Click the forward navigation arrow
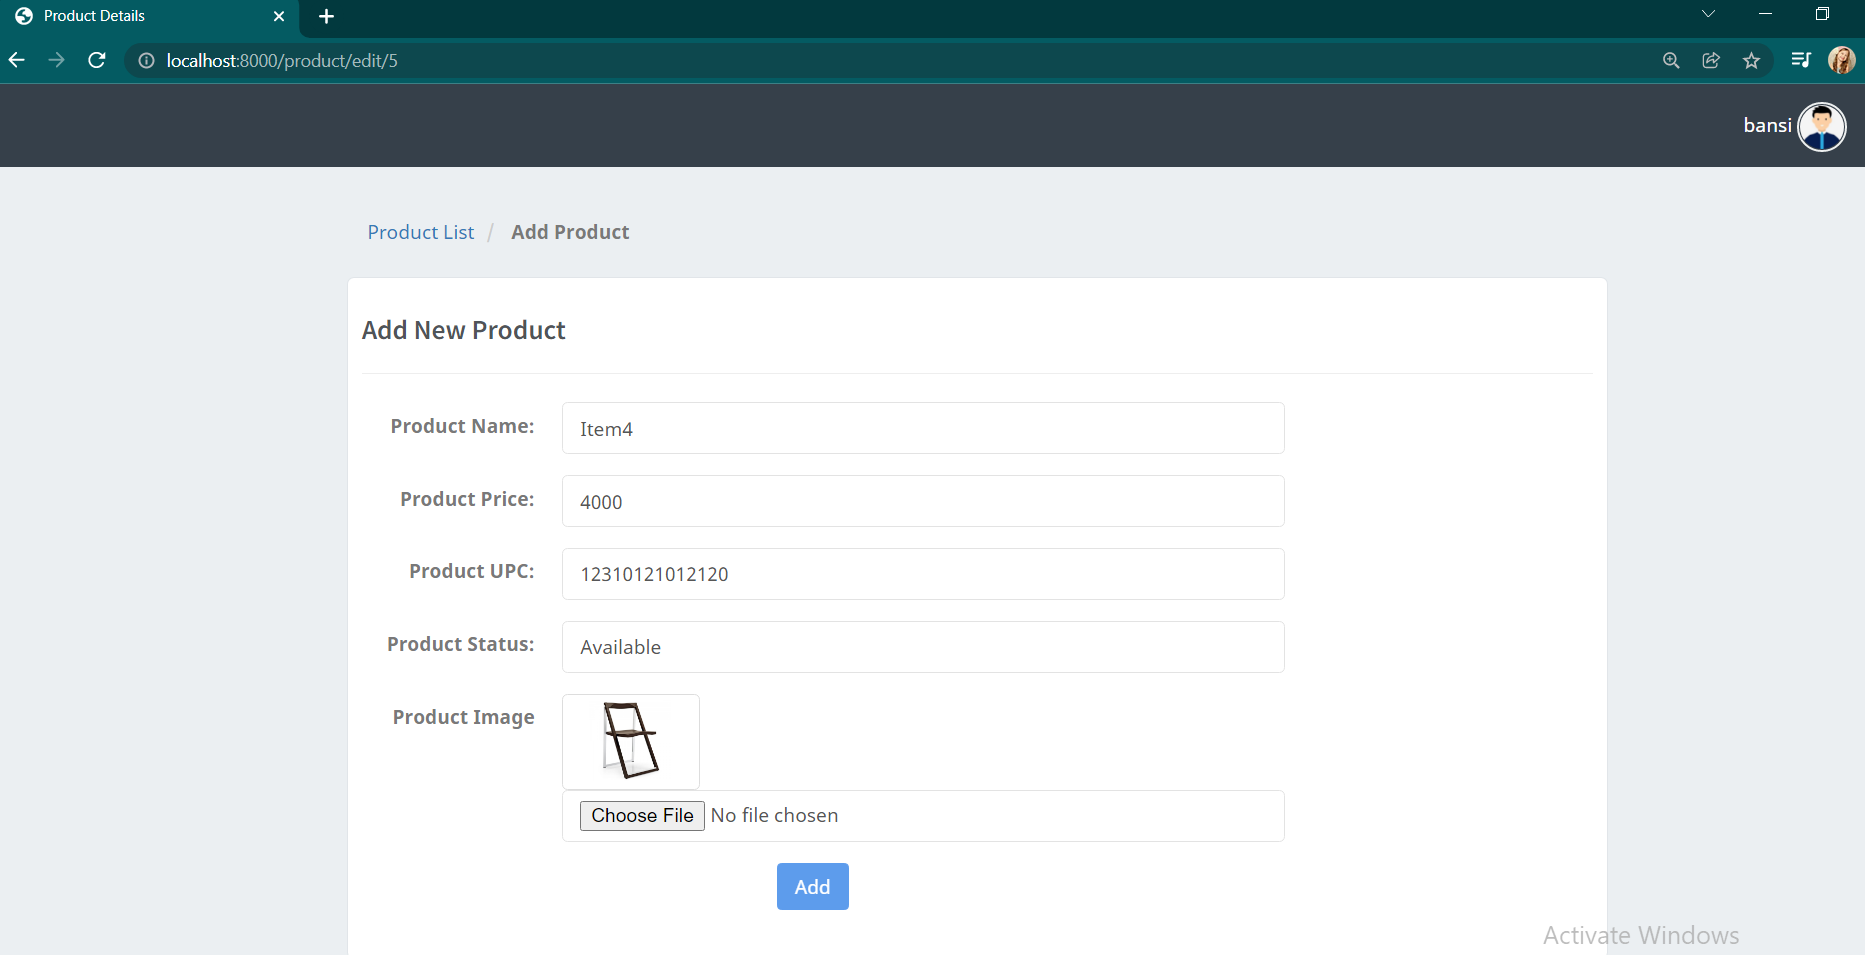 (x=56, y=60)
